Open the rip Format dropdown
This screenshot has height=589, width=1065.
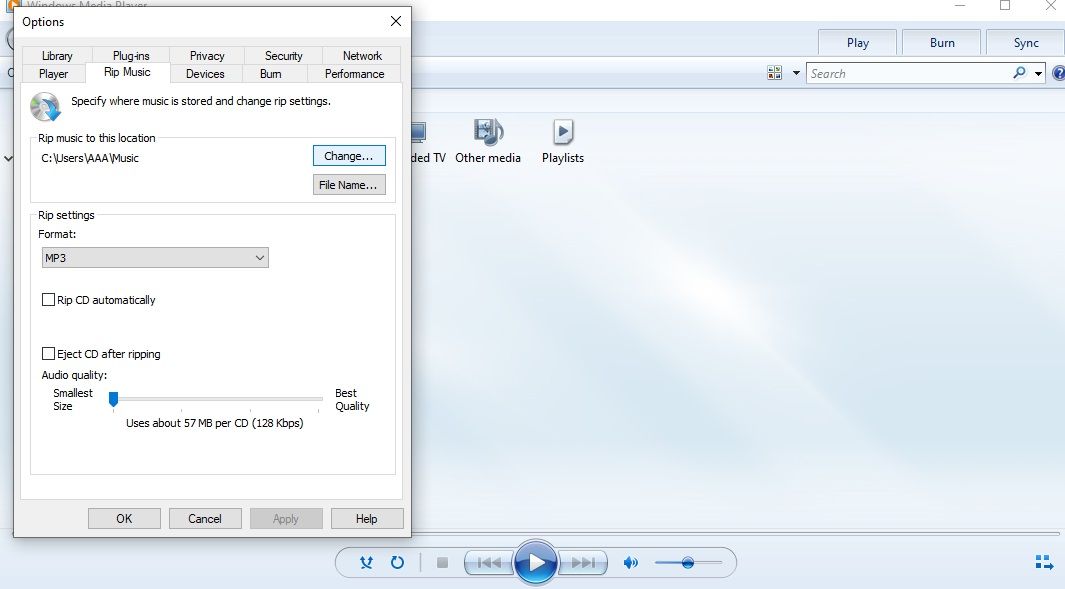[156, 257]
